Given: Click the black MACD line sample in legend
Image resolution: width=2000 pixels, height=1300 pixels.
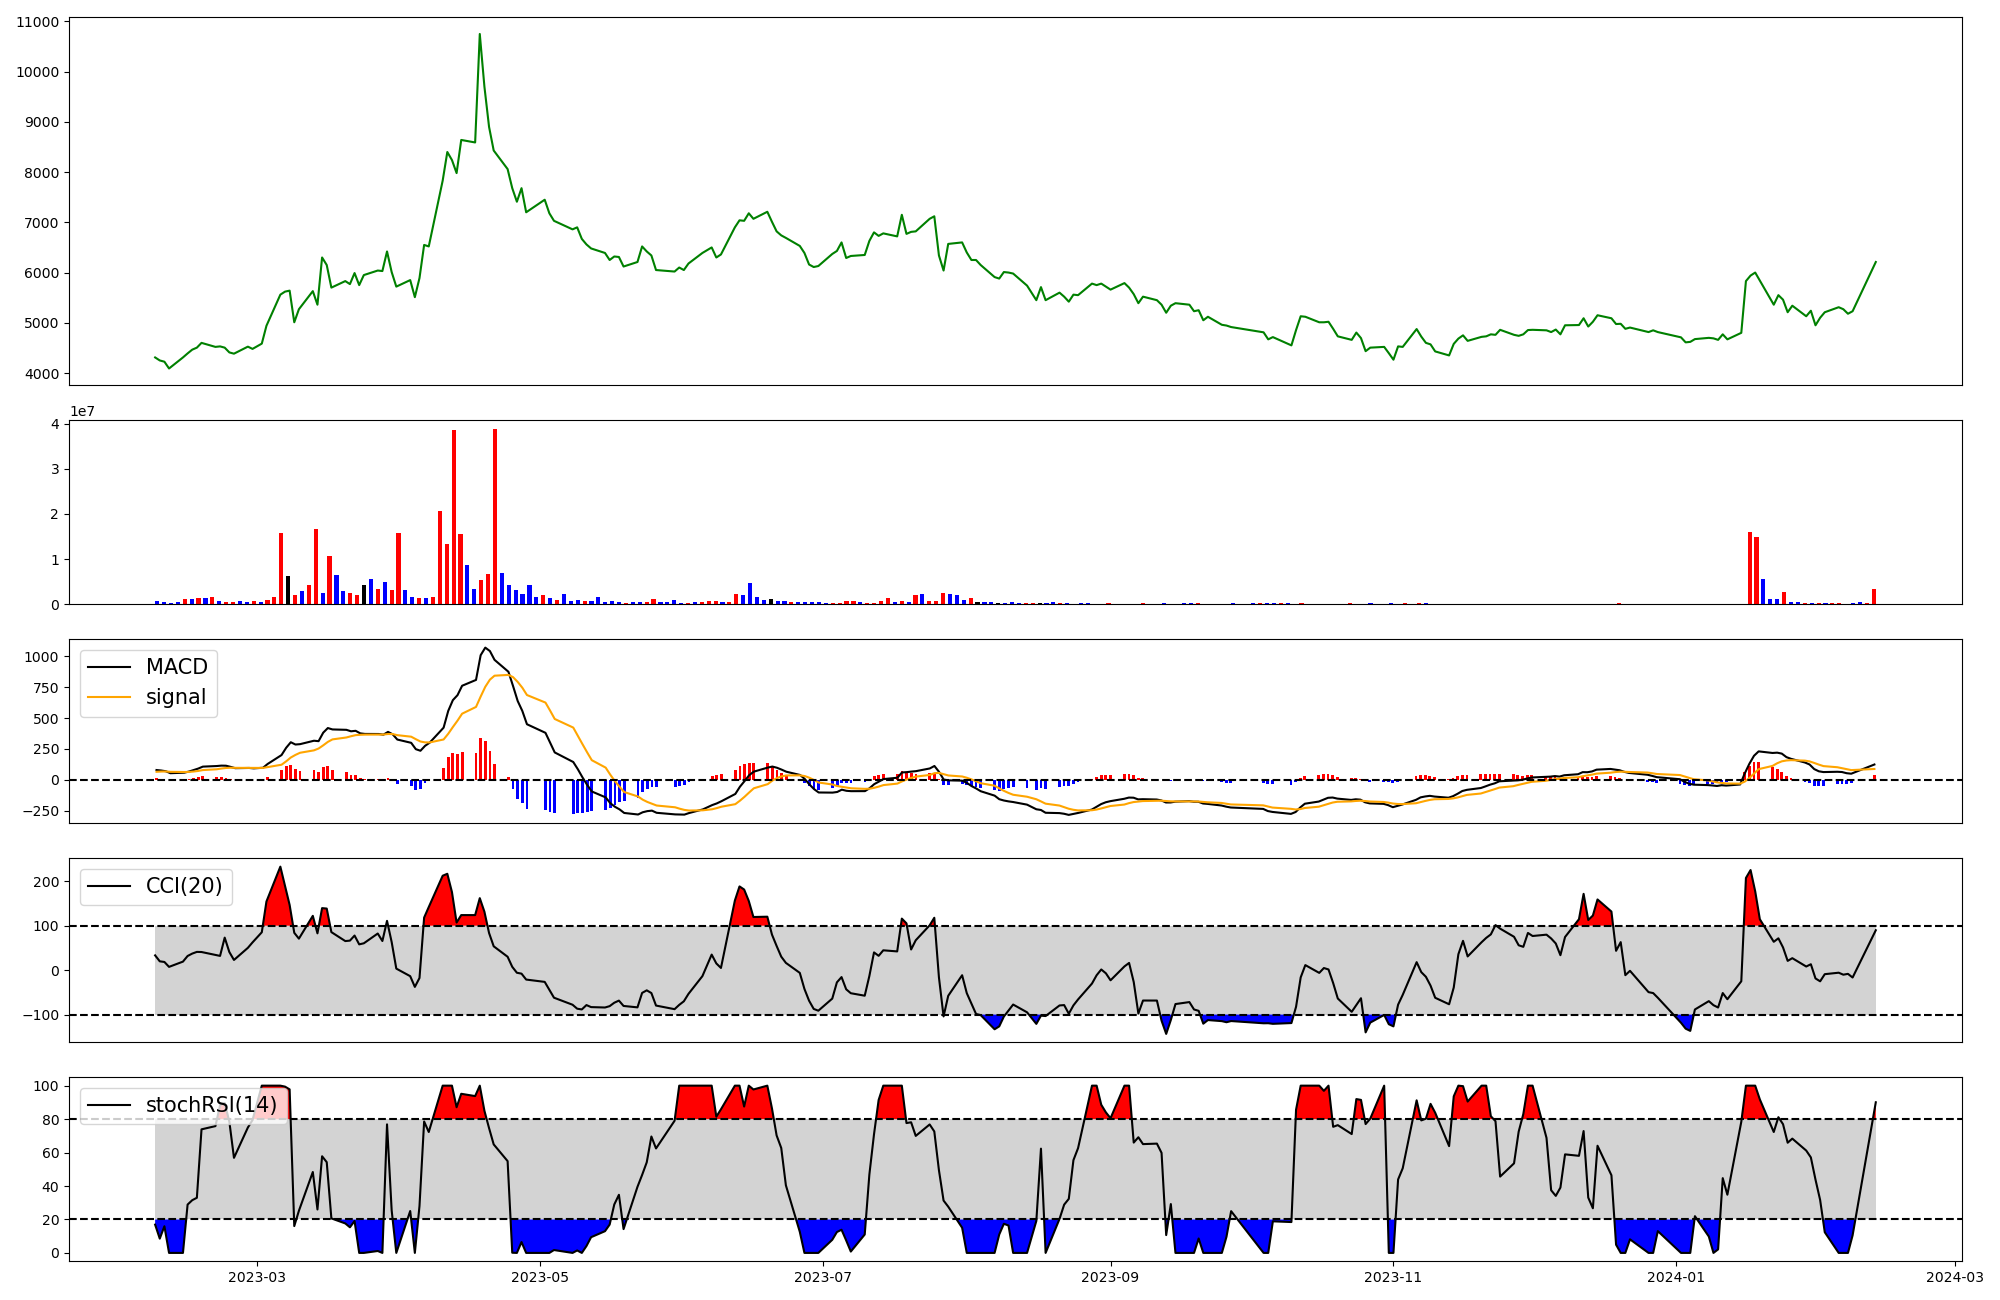Looking at the screenshot, I should pyautogui.click(x=109, y=667).
